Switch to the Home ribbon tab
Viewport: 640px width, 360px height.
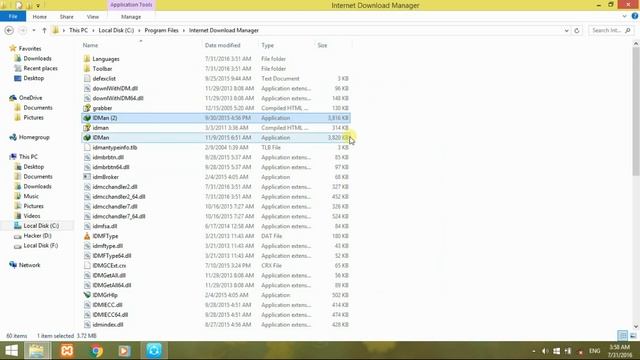pos(40,17)
